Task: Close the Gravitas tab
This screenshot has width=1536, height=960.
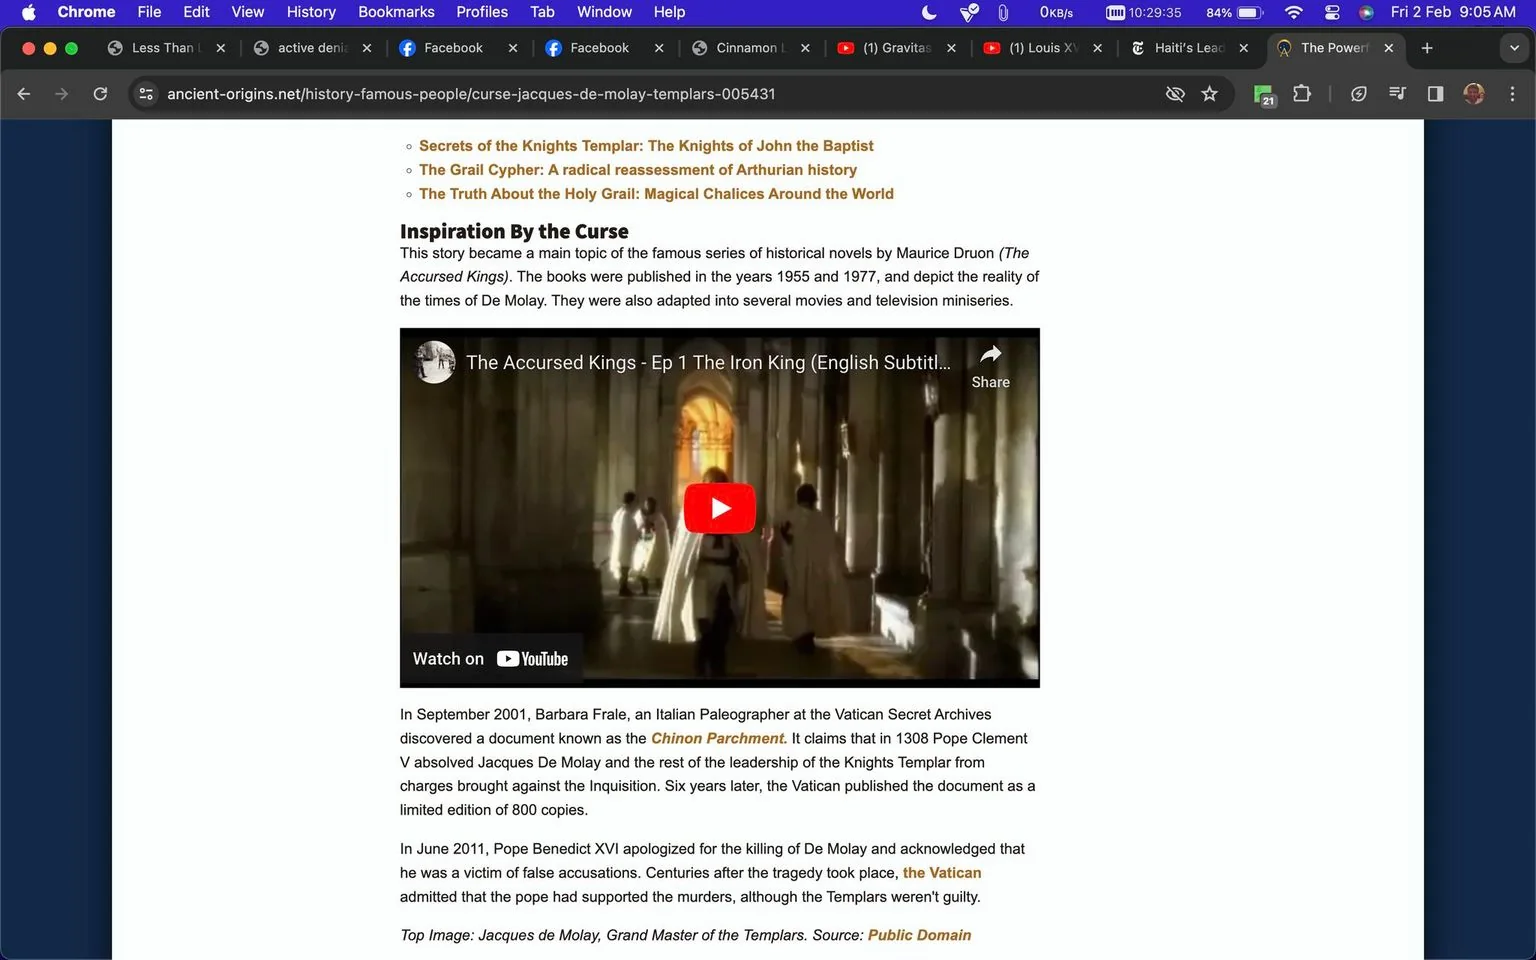Action: point(951,48)
